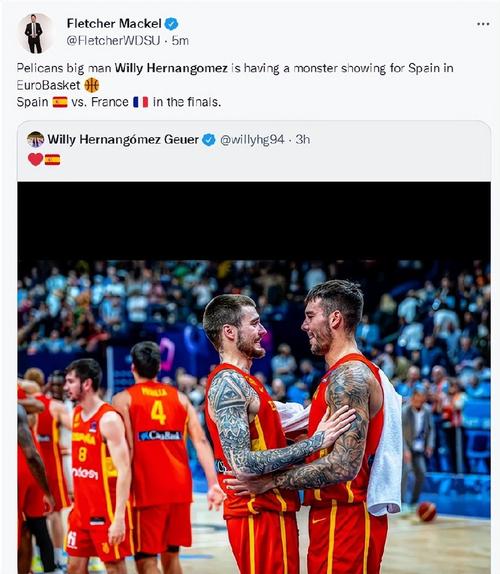Click Fletcher Mackel's blue verified badge
This screenshot has height=574, width=500.
coord(171,24)
